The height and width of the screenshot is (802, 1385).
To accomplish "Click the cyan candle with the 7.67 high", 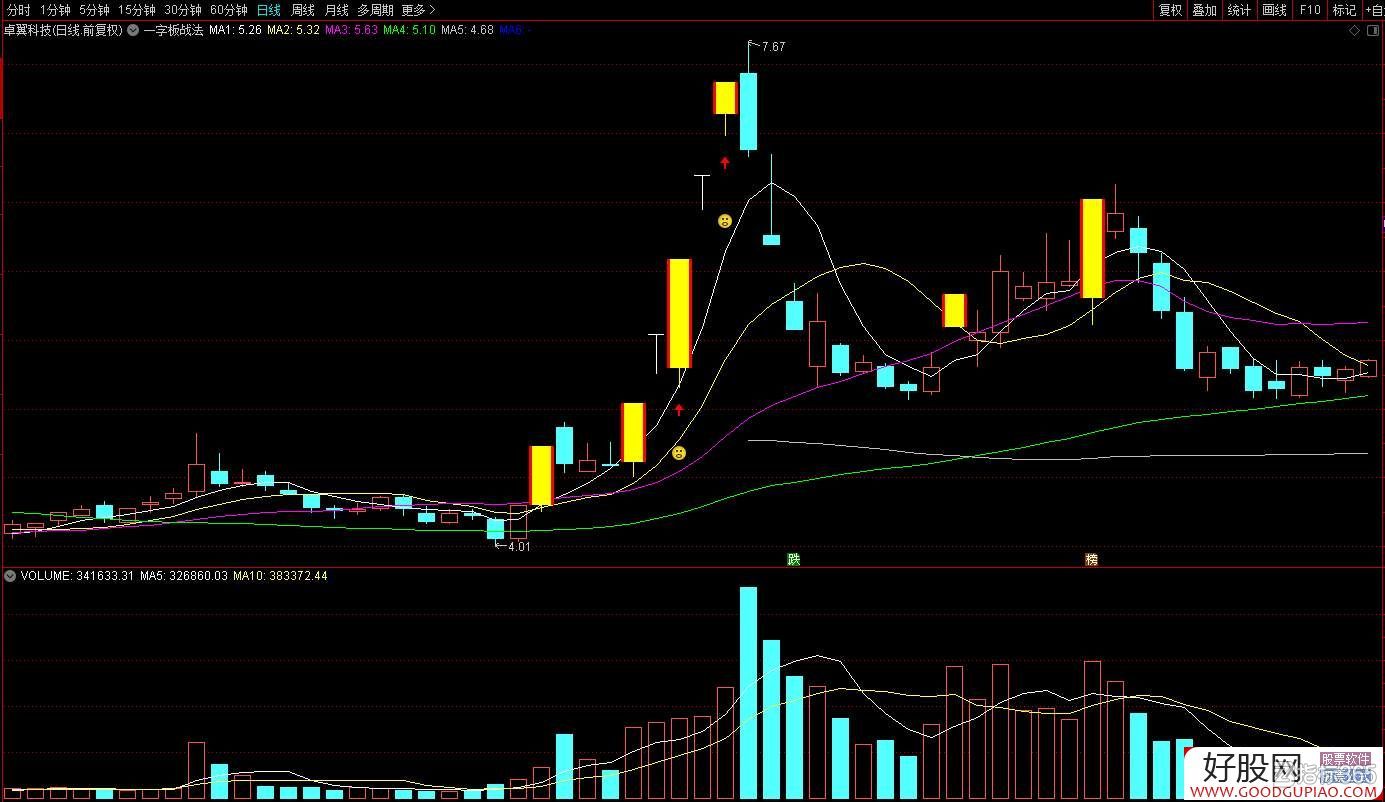I will tap(748, 111).
